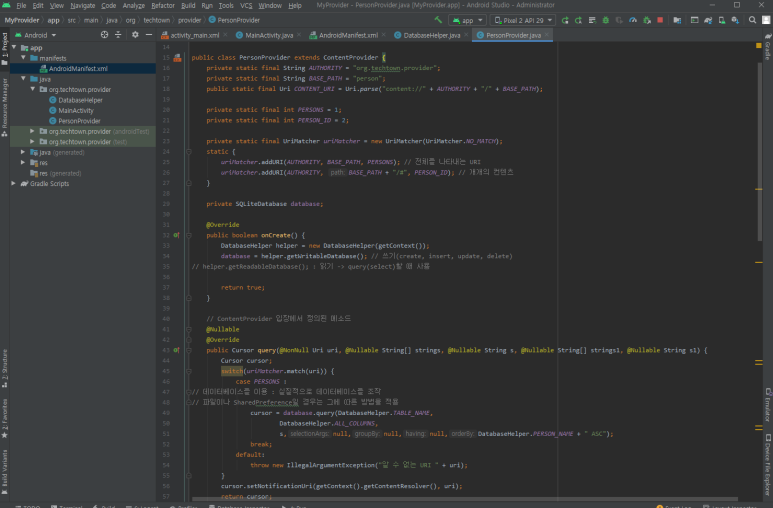Toggle the 1: Project tool window button
The width and height of the screenshot is (773, 508).
point(4,49)
